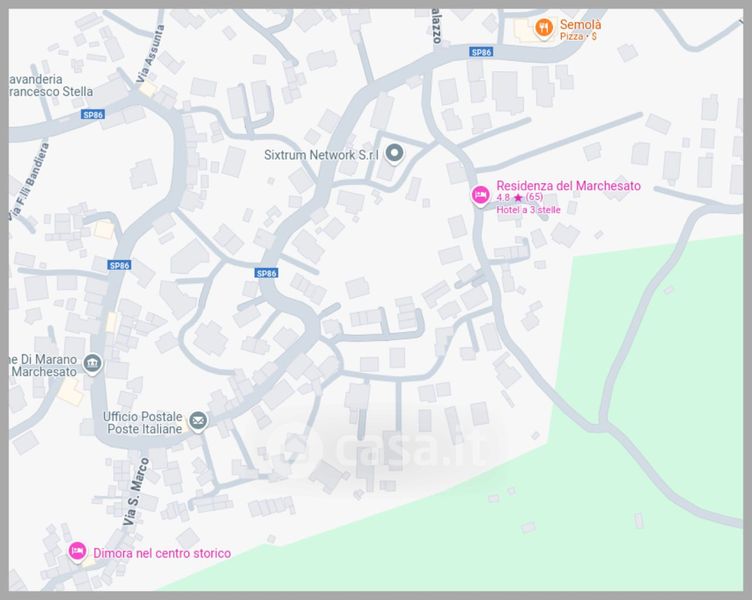Open the Residenza del Marchesato name label

[568, 186]
